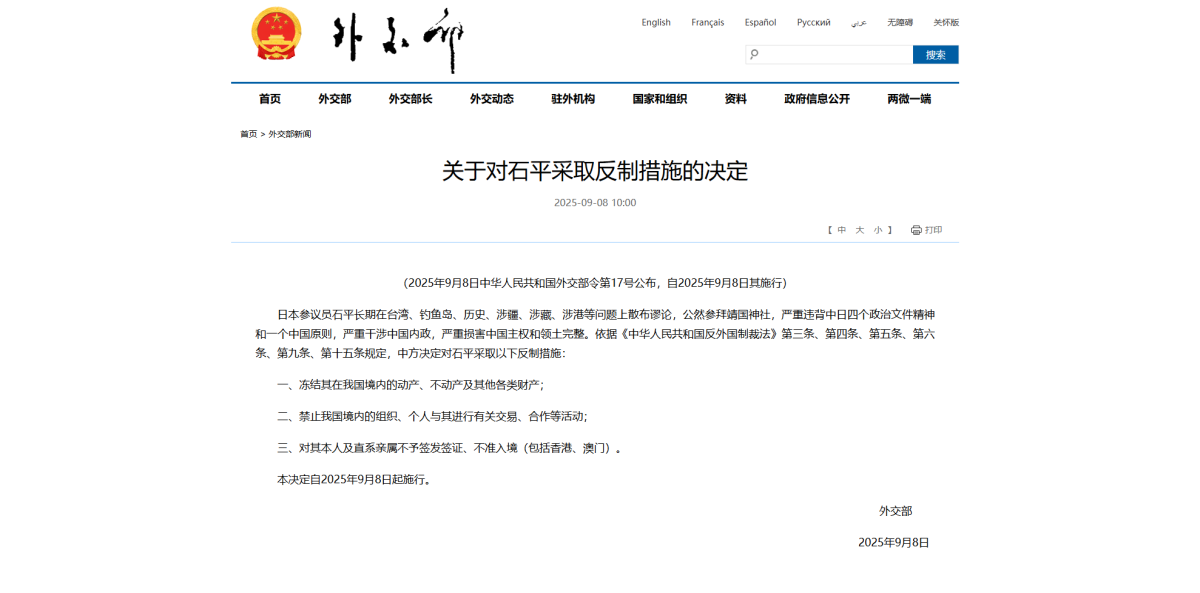Click the search text field
Image resolution: width=1200 pixels, height=593 pixels.
coord(829,54)
